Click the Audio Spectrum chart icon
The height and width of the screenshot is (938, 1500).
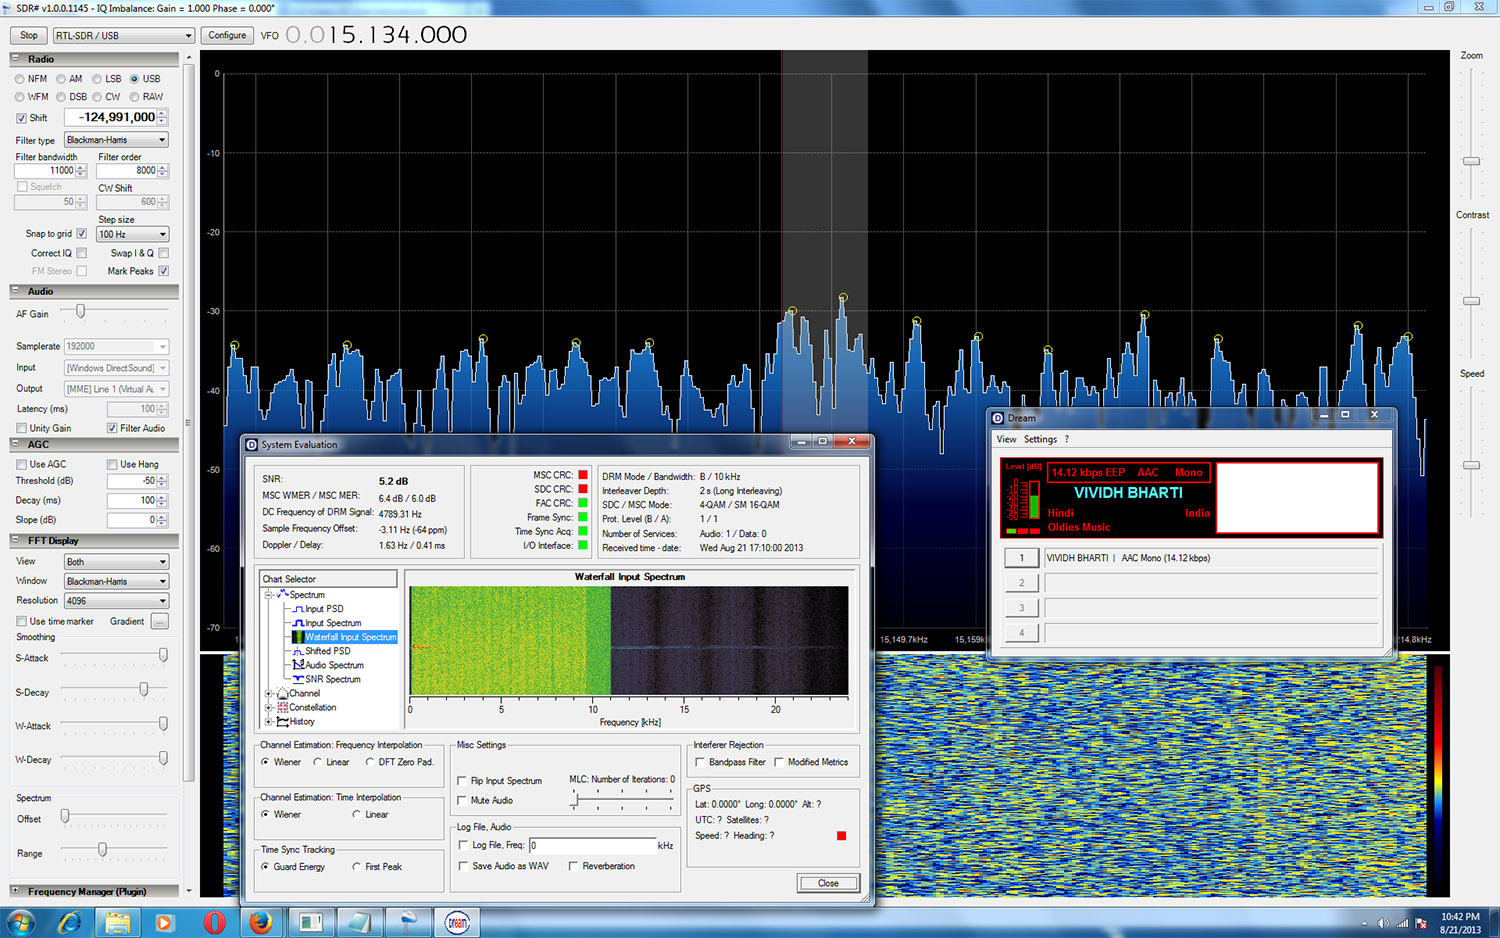tap(297, 665)
